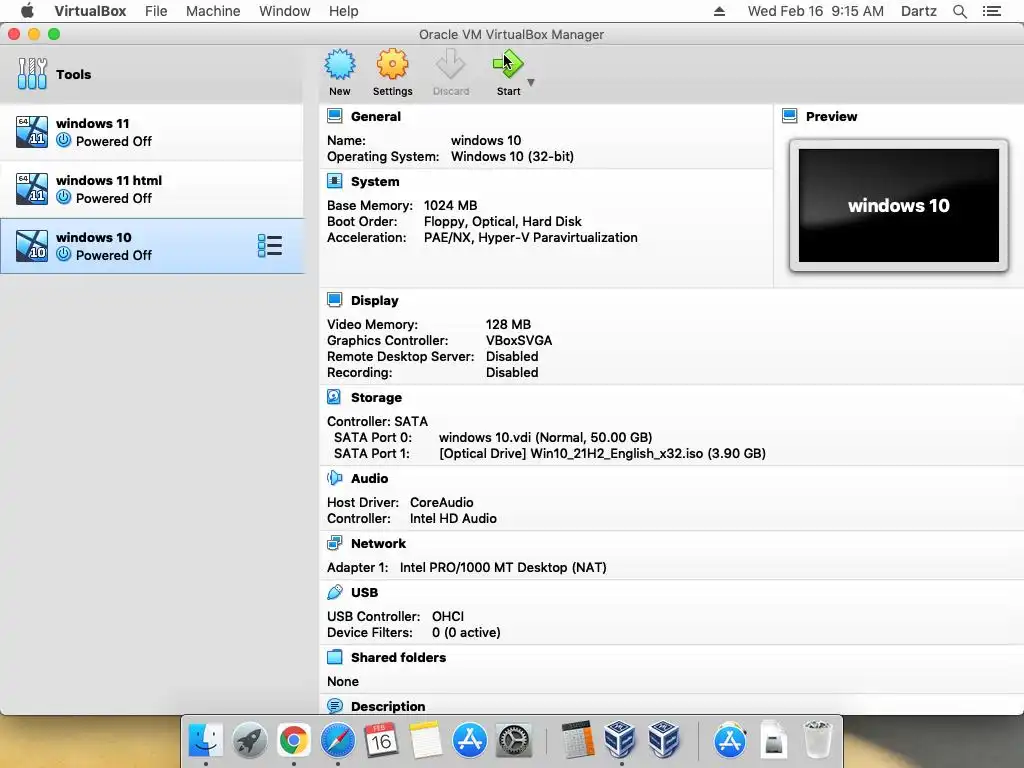
Task: Click the Dartz user name
Action: (x=918, y=11)
